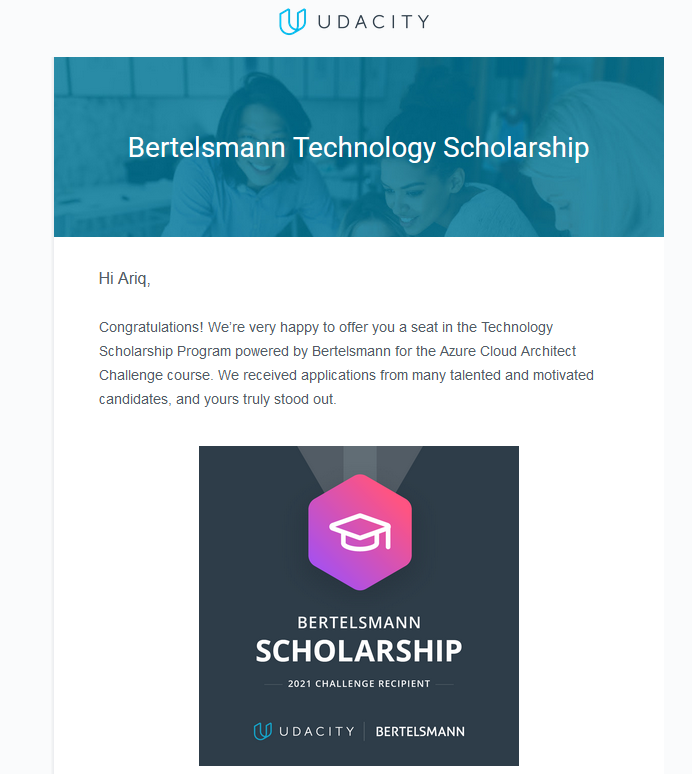The image size is (692, 774).
Task: Click the Bertelsmann Technology Scholarship banner title
Action: (x=359, y=148)
